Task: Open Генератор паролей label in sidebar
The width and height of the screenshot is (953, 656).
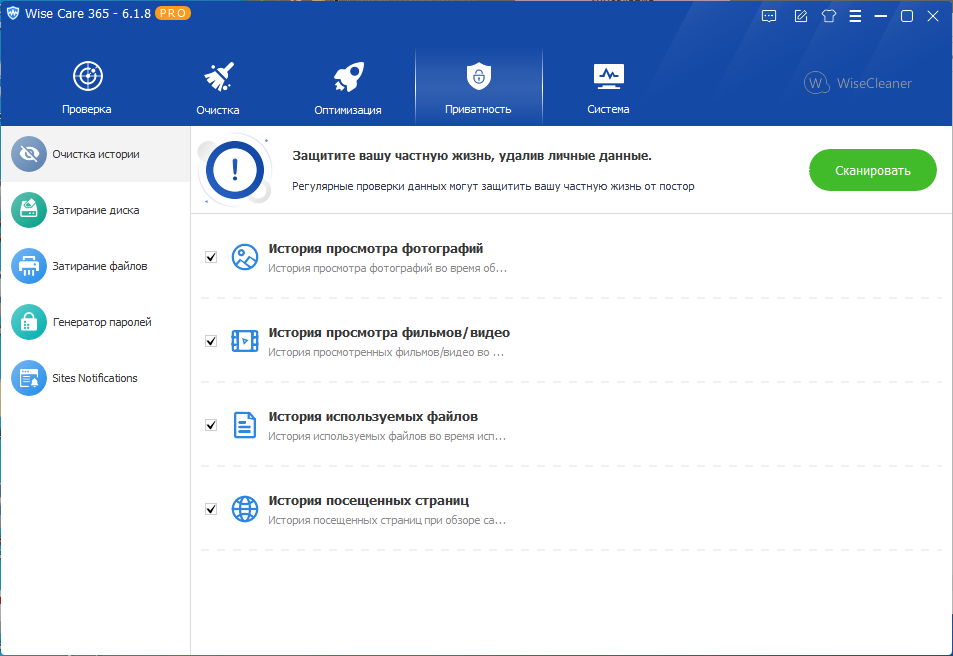Action: tap(102, 322)
